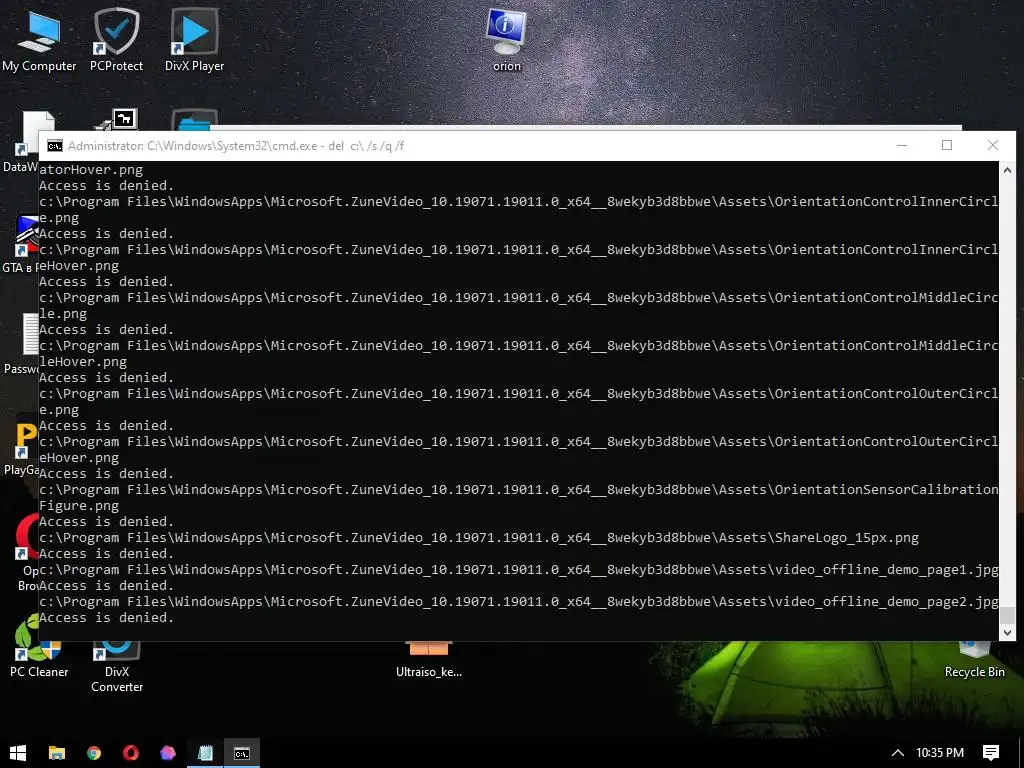
Task: Click the last Access is denied line
Action: [x=106, y=617]
